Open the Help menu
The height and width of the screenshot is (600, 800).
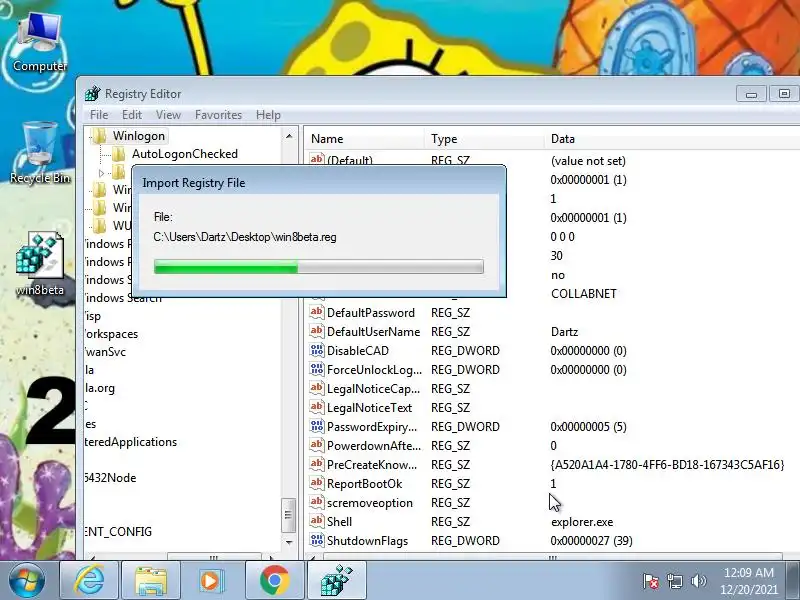coord(268,115)
